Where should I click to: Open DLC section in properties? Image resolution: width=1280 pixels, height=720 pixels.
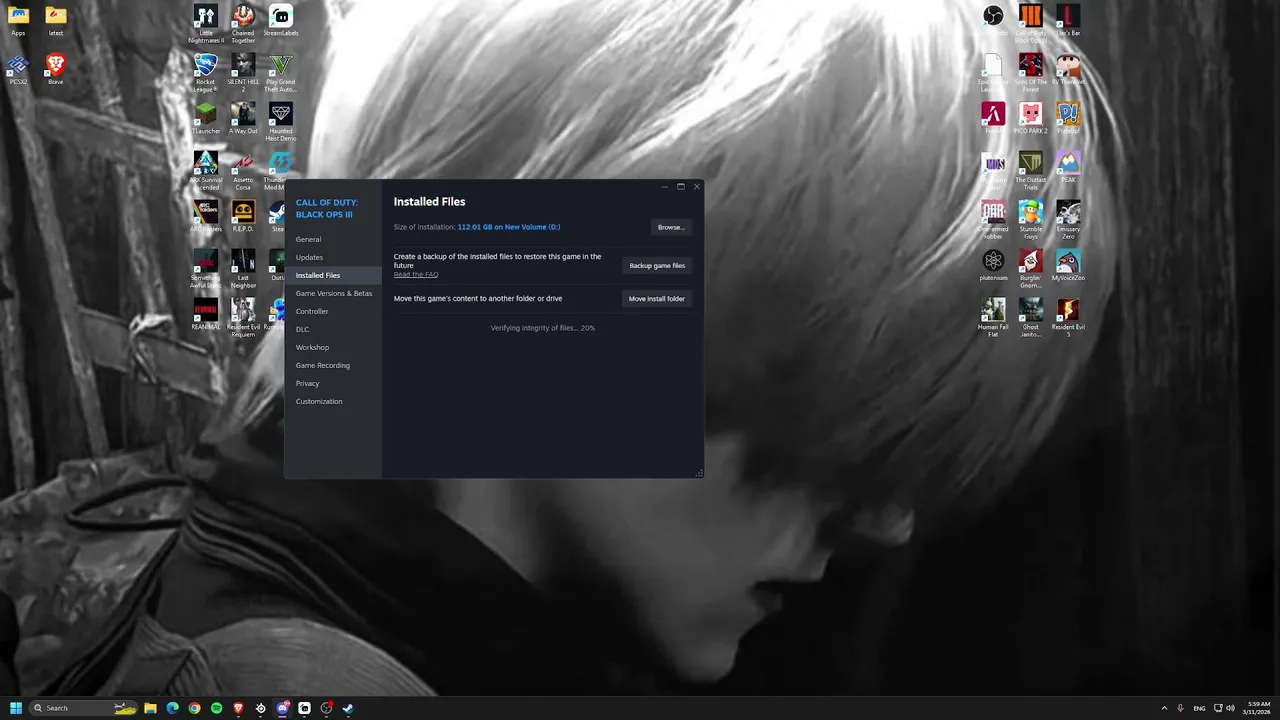click(x=302, y=329)
